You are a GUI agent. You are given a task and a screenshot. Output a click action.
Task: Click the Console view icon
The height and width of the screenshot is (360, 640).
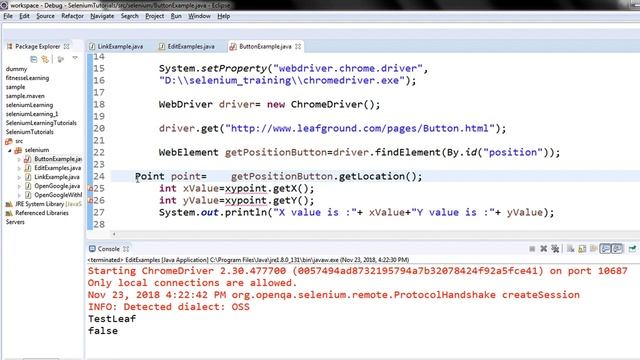point(92,249)
